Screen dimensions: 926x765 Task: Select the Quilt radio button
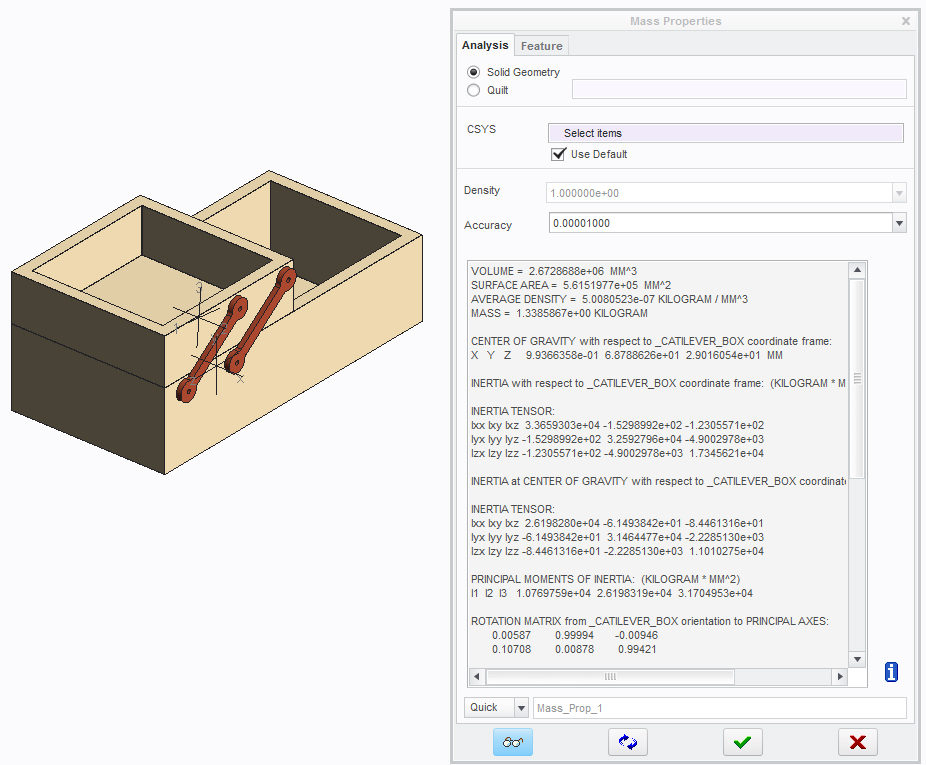point(474,90)
